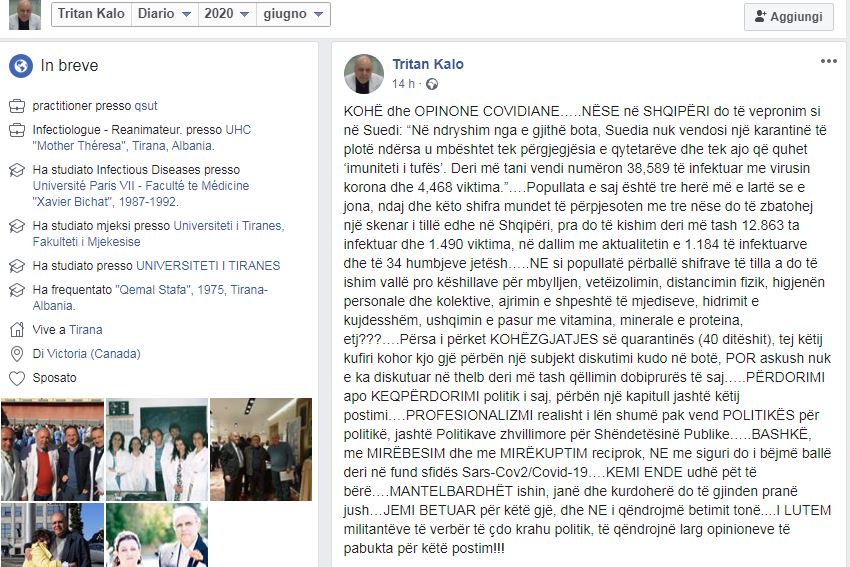Click the public globe icon beside 14 h
The height and width of the screenshot is (567, 850).
tap(432, 84)
